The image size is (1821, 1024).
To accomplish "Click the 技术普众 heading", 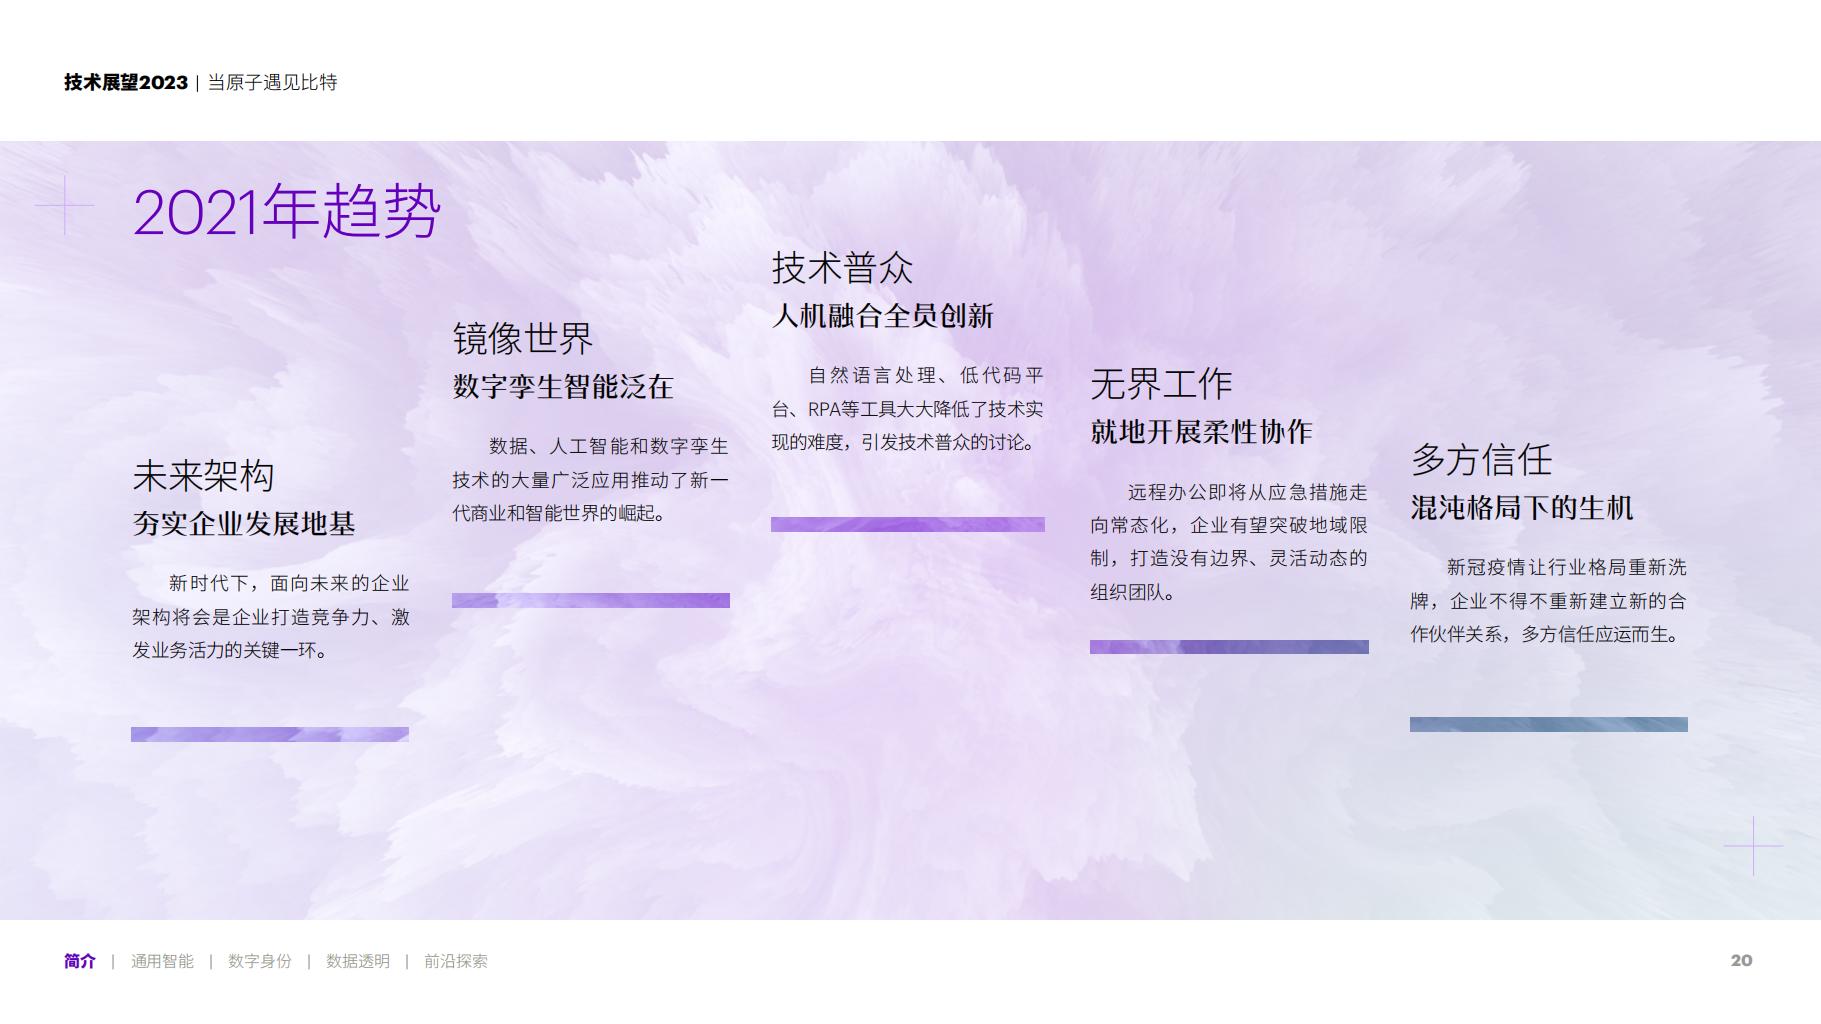I will [842, 268].
